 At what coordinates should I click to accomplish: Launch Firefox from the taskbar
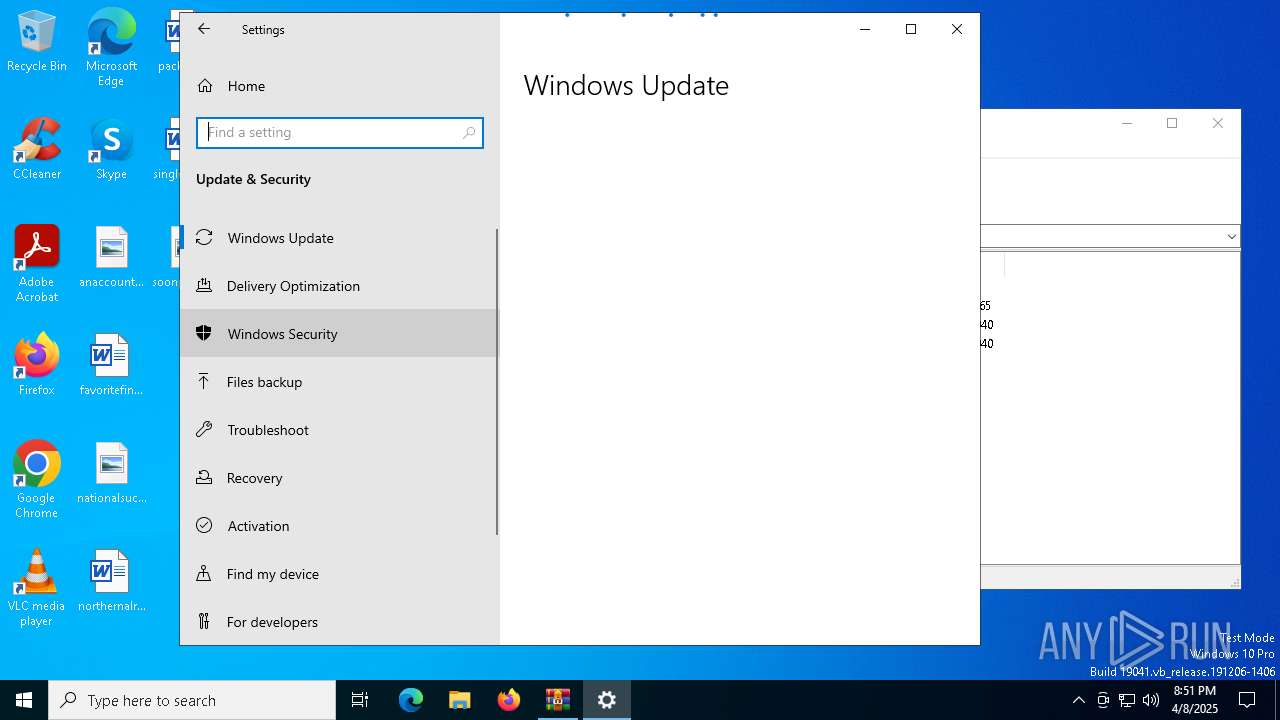tap(509, 700)
